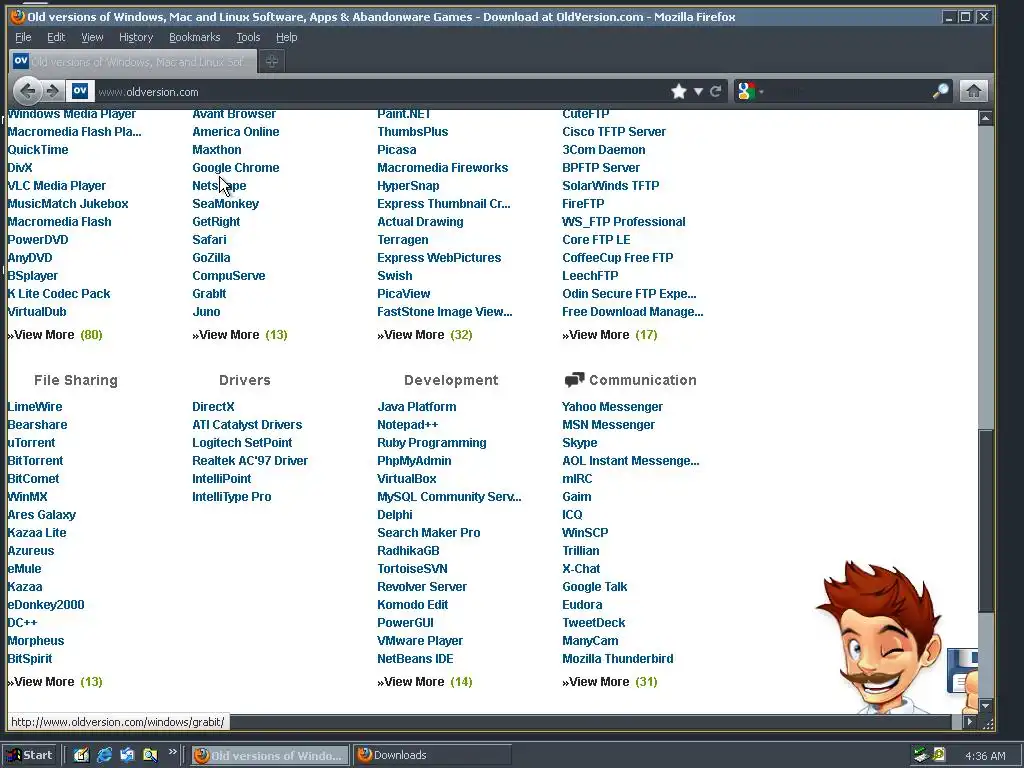Click View More (32) link
The height and width of the screenshot is (768, 1024).
tap(424, 335)
